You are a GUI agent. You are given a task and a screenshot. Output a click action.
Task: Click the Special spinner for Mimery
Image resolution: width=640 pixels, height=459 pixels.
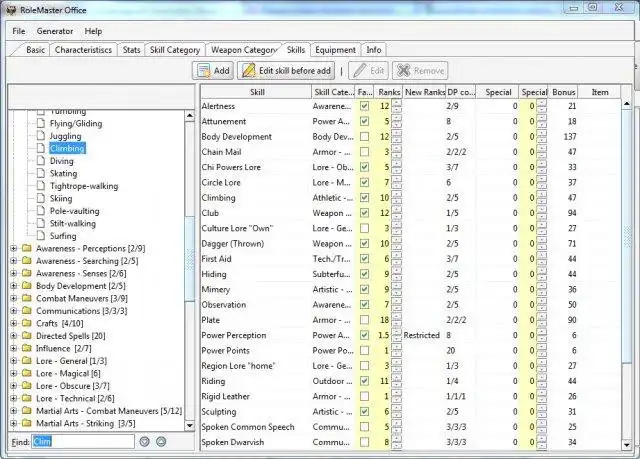point(542,289)
